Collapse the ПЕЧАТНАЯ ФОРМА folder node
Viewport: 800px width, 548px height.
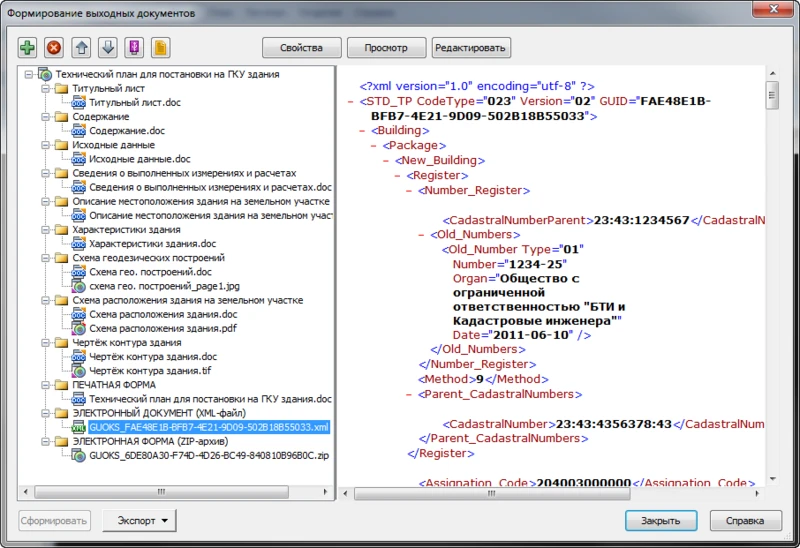[44, 384]
